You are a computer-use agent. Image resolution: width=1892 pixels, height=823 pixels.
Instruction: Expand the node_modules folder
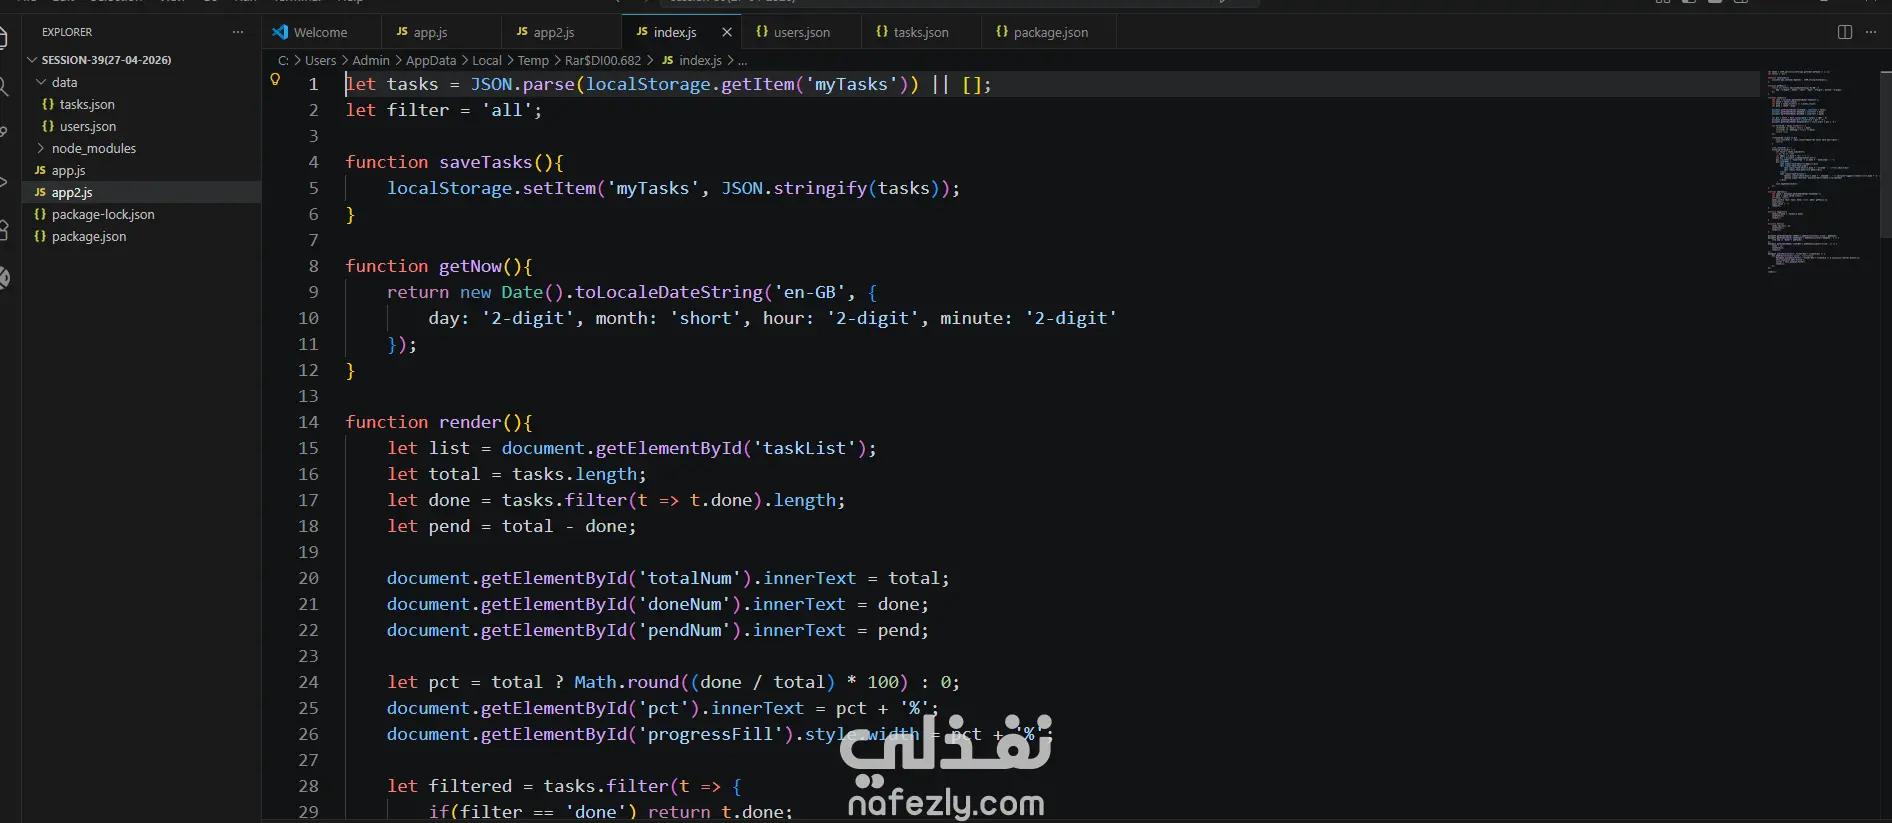[x=94, y=148]
